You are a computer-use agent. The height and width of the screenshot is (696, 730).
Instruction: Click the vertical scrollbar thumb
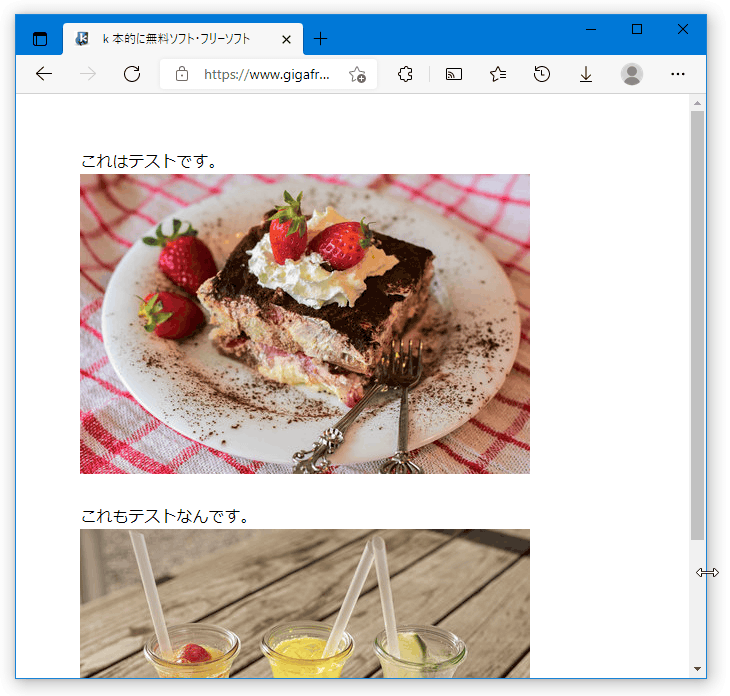[697, 325]
